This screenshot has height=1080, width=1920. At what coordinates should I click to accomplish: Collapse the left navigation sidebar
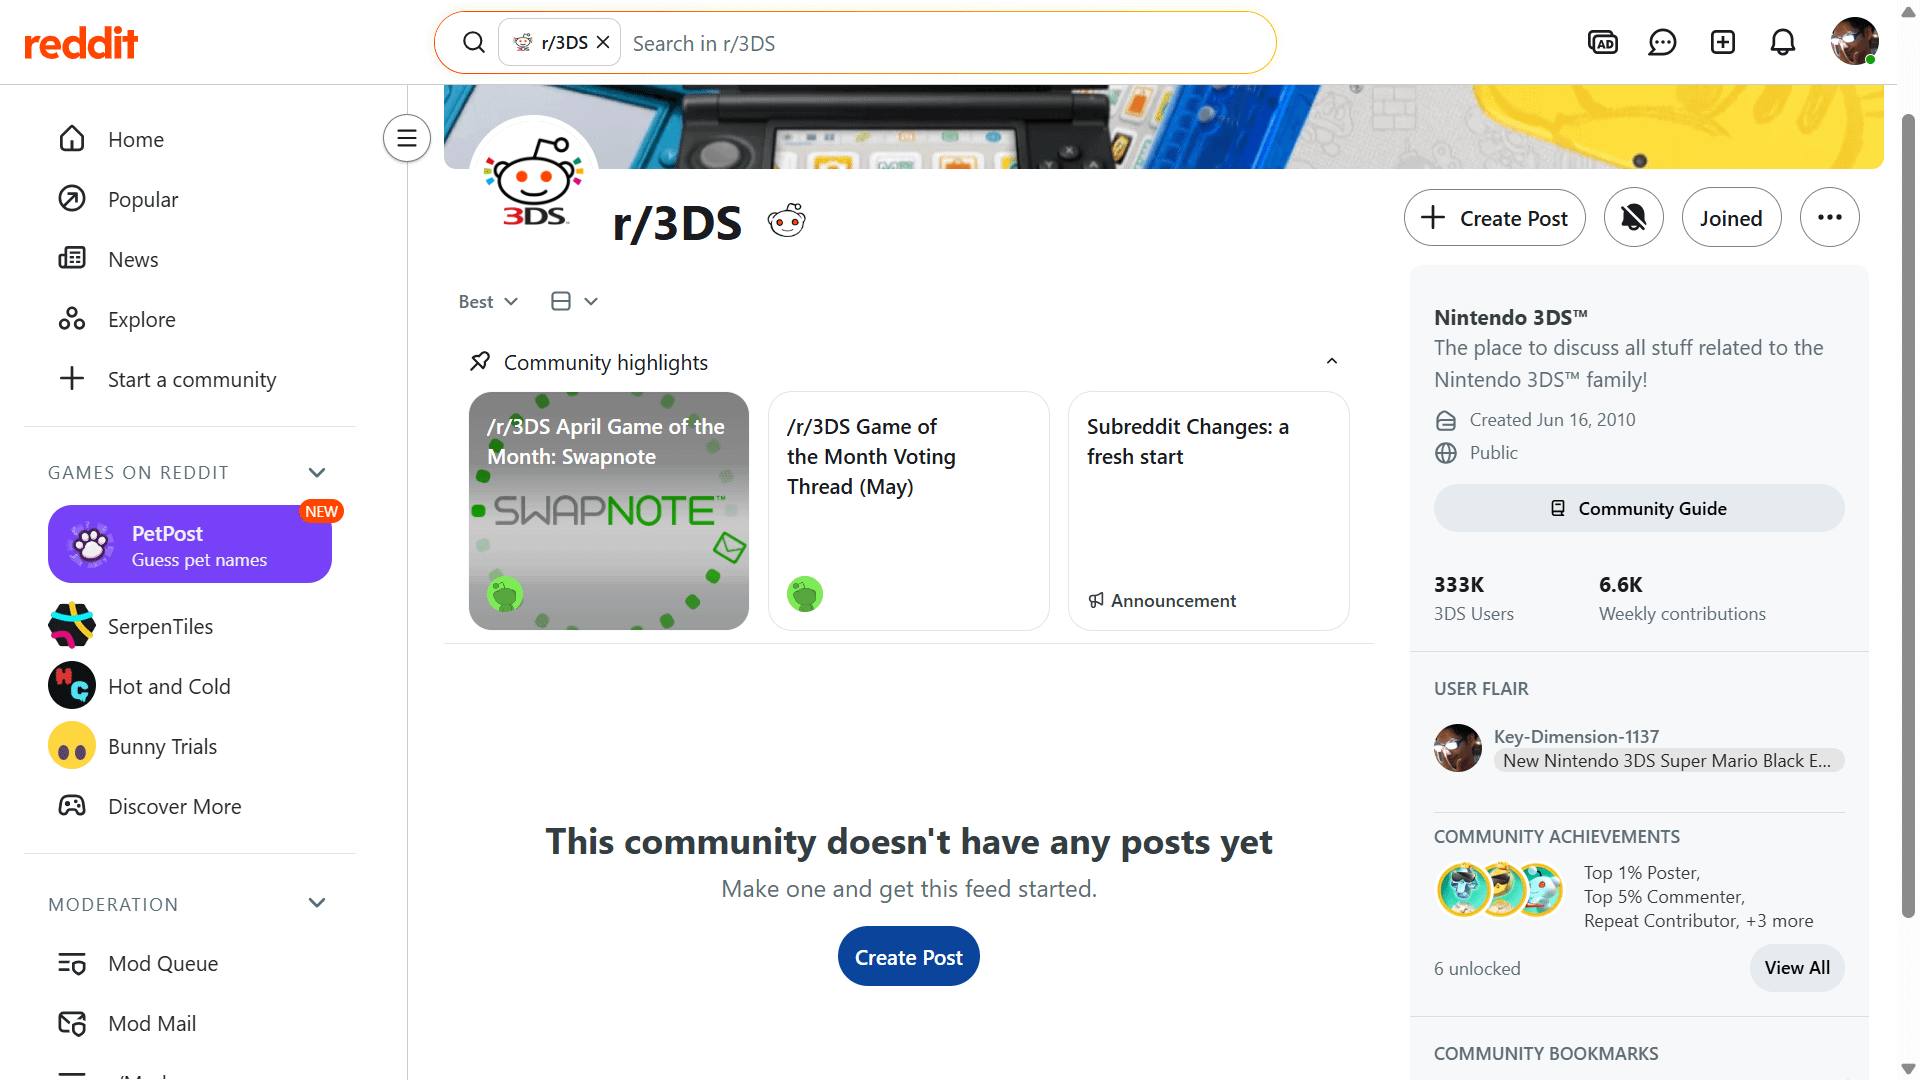407,138
